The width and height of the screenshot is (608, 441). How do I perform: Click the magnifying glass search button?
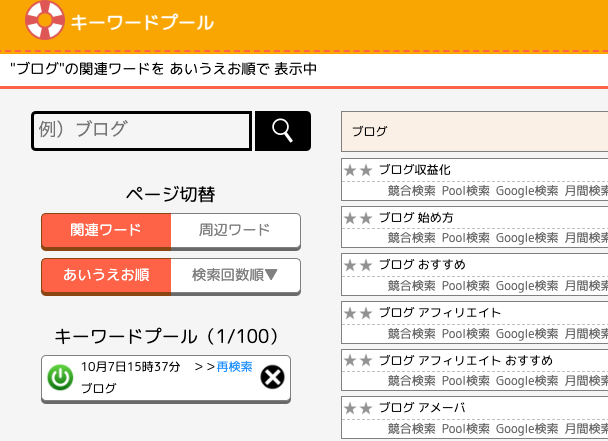[x=283, y=131]
